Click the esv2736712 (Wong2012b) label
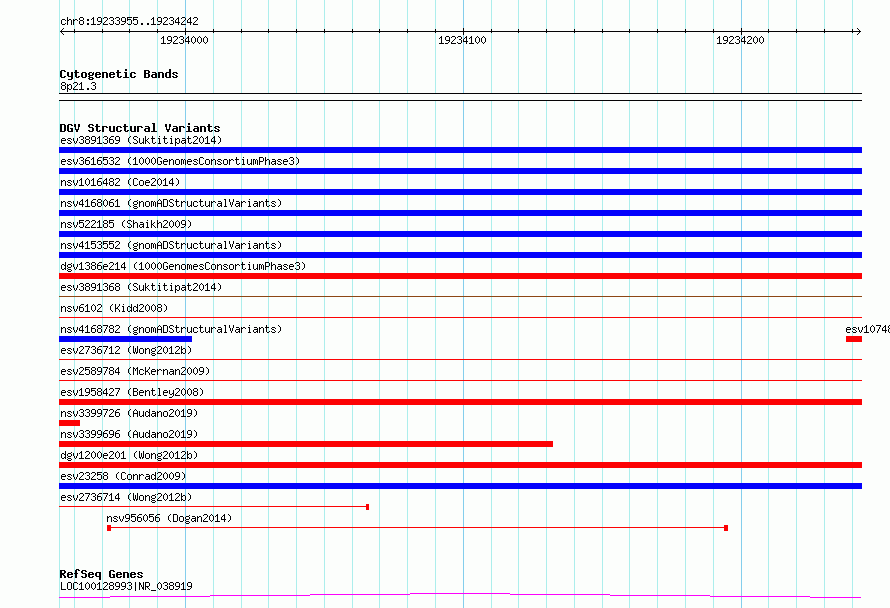The height and width of the screenshot is (608, 890). 126,350
